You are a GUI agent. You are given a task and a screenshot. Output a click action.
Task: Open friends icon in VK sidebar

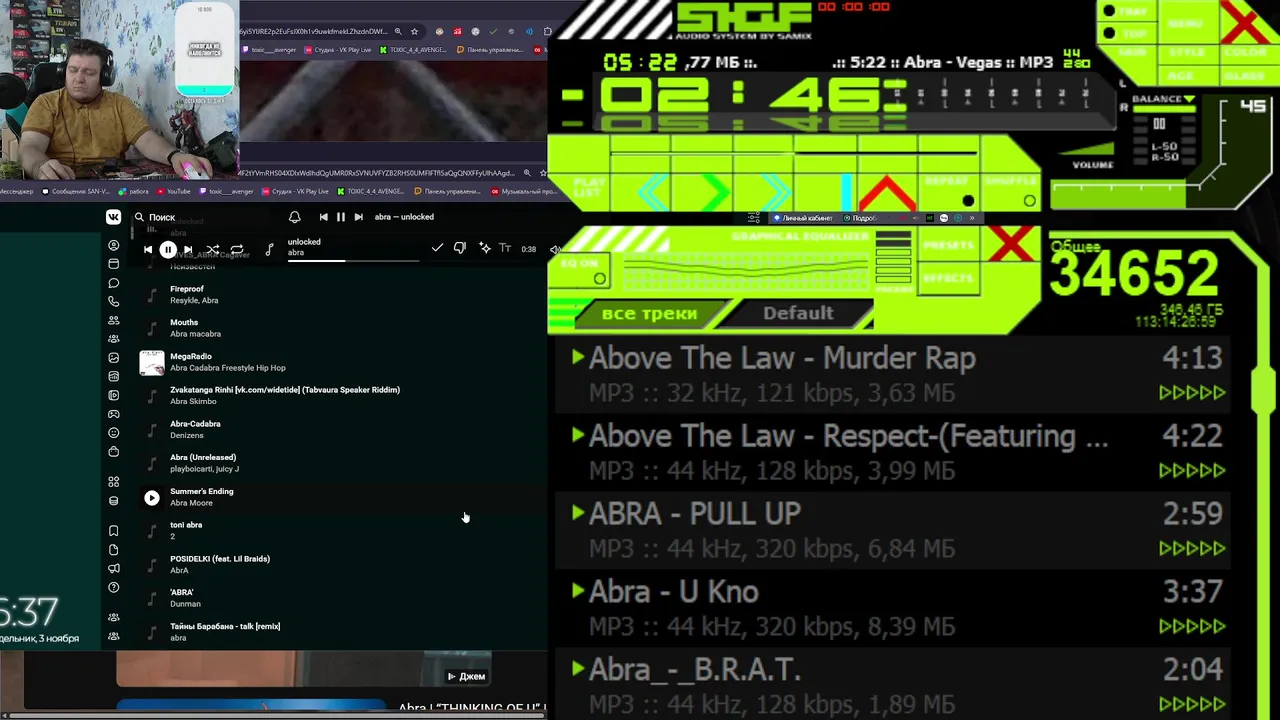113,320
